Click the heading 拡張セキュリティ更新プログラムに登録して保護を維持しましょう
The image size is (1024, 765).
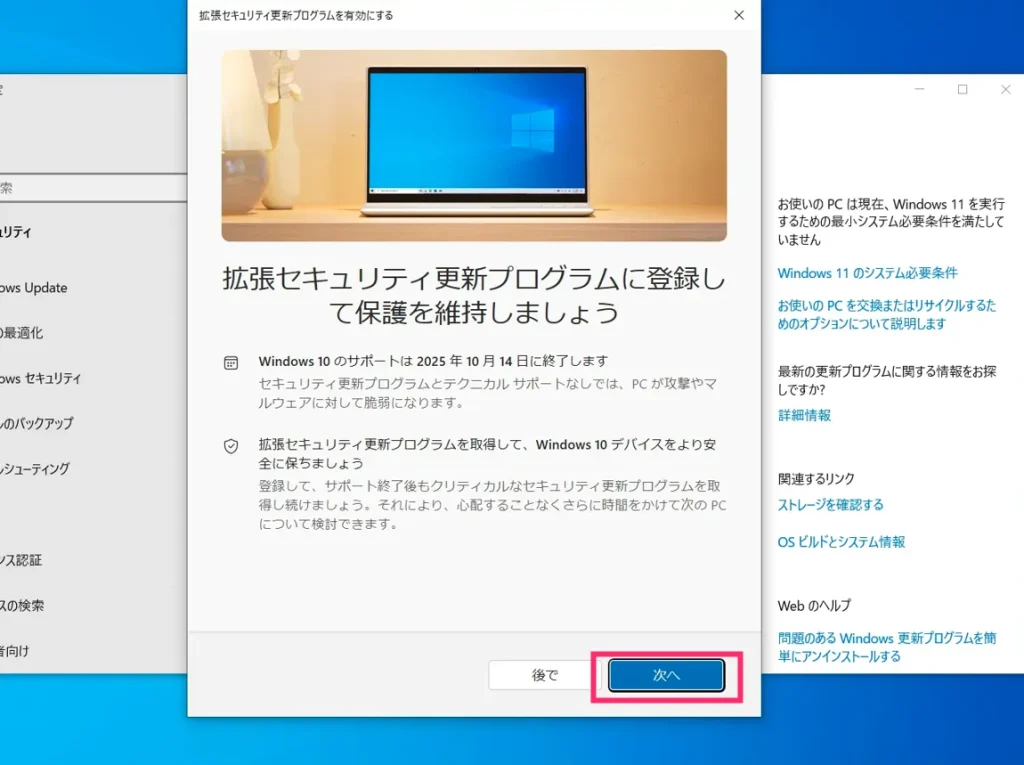pos(474,295)
